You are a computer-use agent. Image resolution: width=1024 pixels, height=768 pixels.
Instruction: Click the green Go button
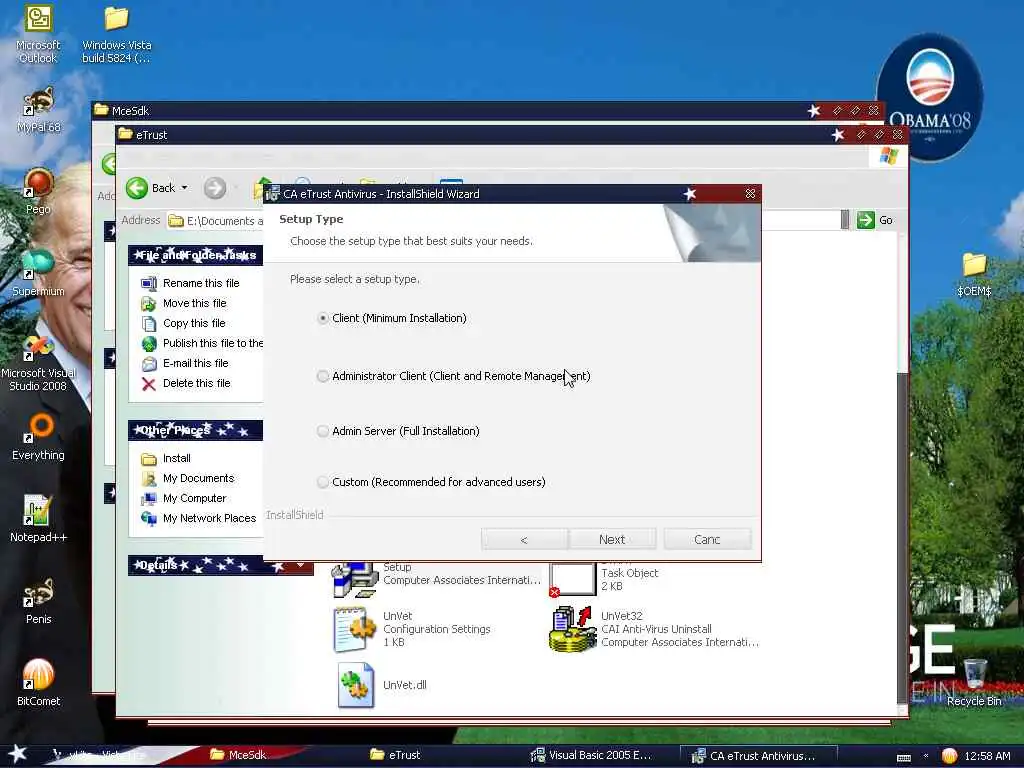pyautogui.click(x=875, y=220)
